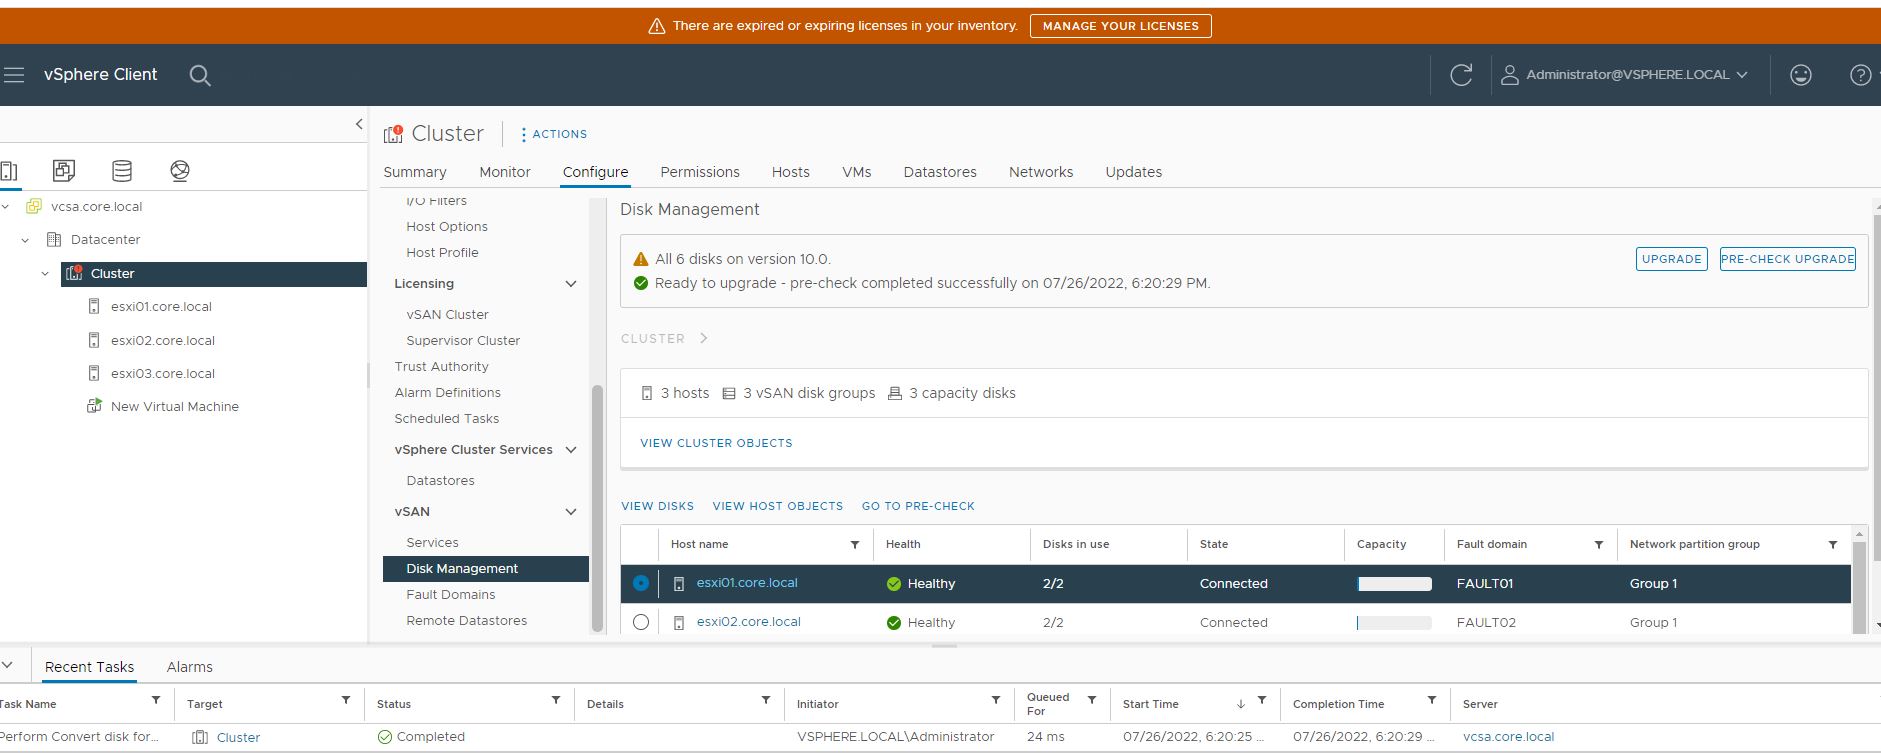Switch to Networking inventory view
This screenshot has width=1881, height=753.
(x=180, y=171)
